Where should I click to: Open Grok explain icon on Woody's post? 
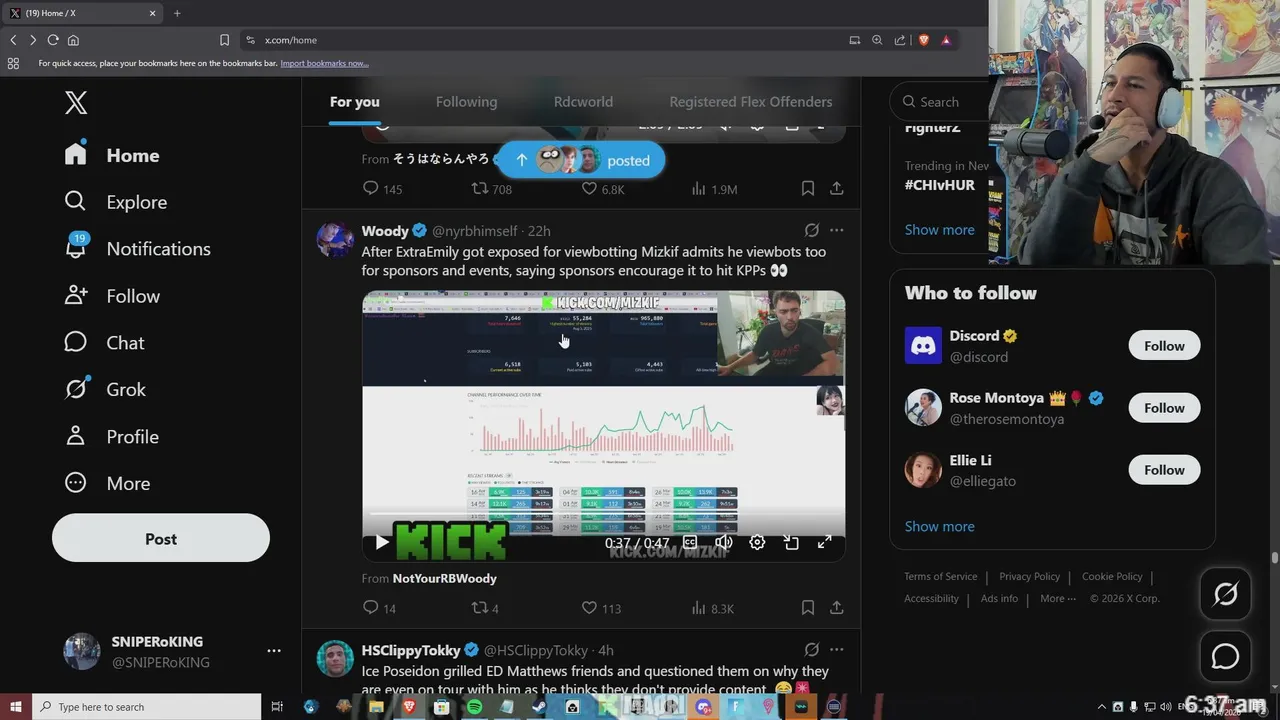pos(812,230)
